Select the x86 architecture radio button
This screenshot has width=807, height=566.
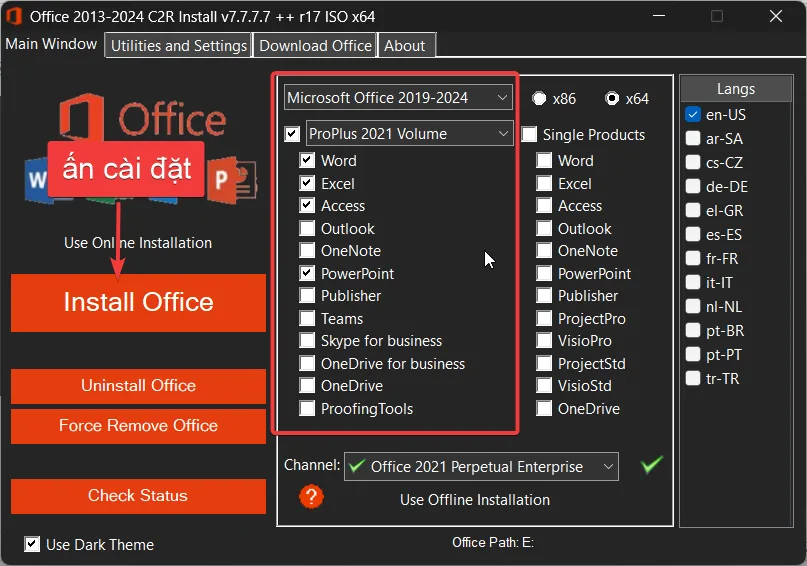pos(539,98)
